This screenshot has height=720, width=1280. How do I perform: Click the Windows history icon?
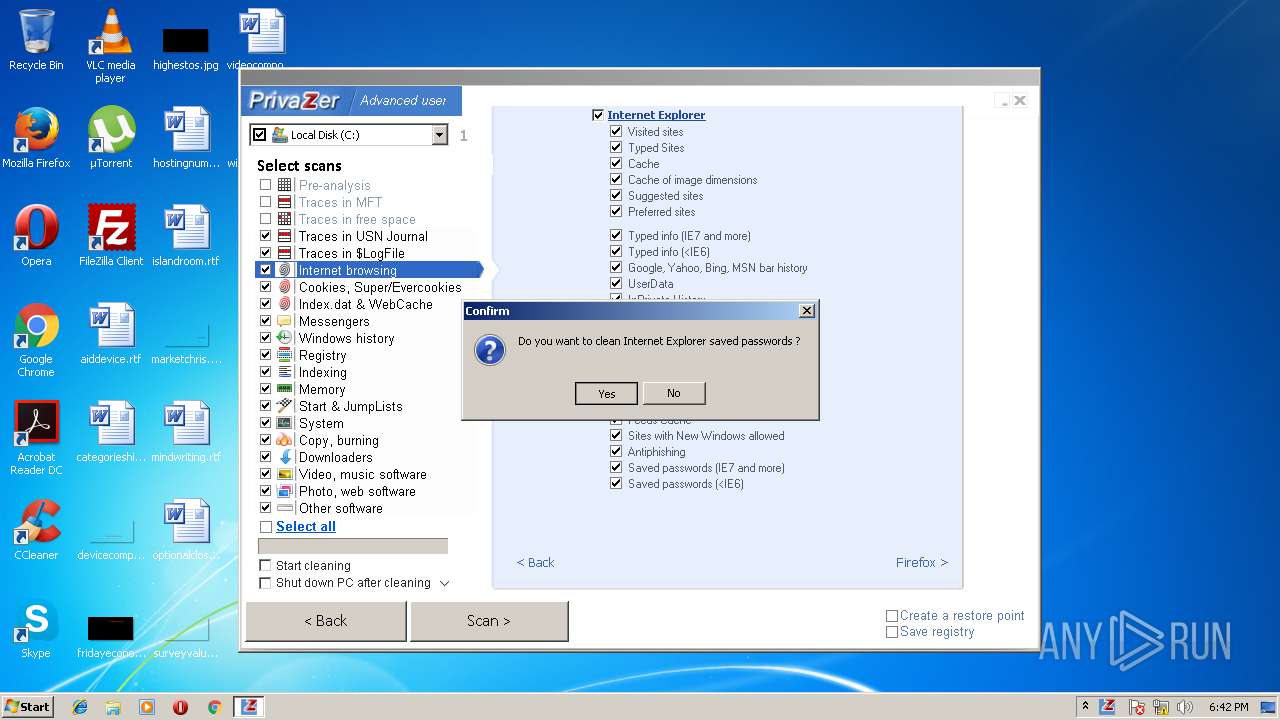click(x=284, y=338)
